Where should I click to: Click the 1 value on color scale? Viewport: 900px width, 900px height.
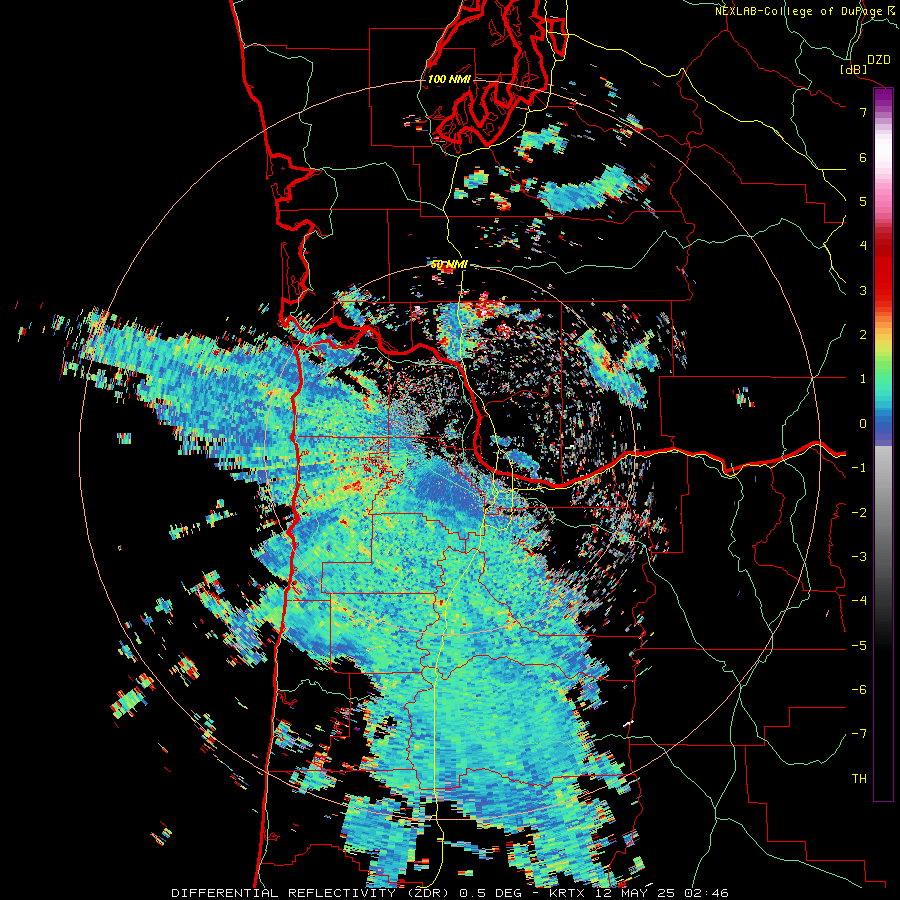point(863,379)
